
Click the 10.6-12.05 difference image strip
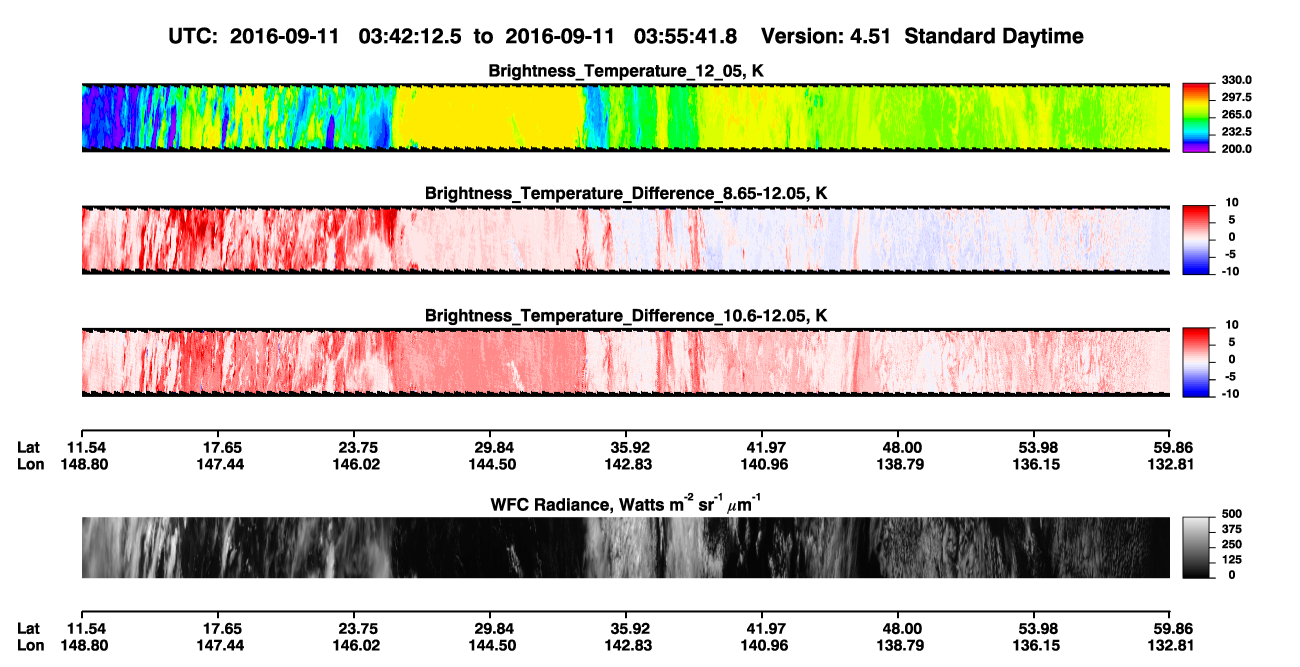pyautogui.click(x=626, y=362)
